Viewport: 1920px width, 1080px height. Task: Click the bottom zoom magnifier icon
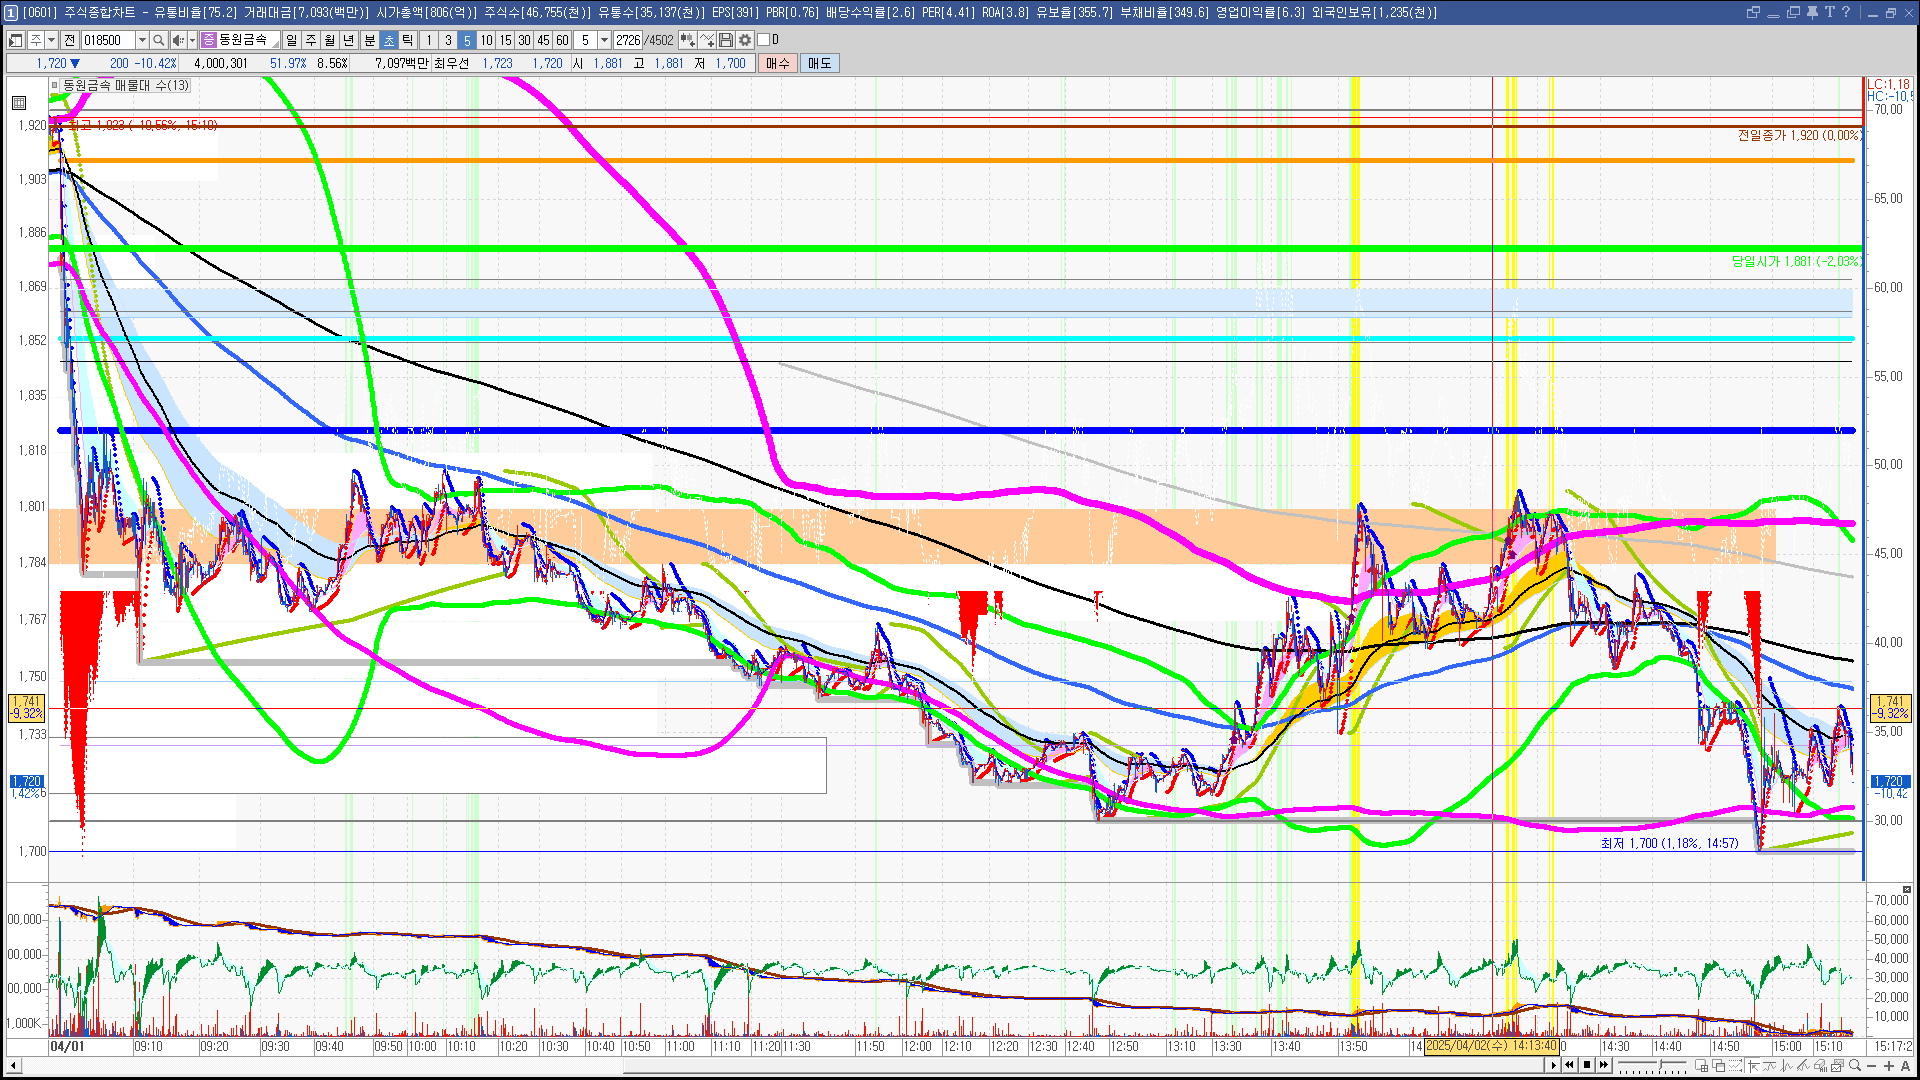pyautogui.click(x=1855, y=1065)
